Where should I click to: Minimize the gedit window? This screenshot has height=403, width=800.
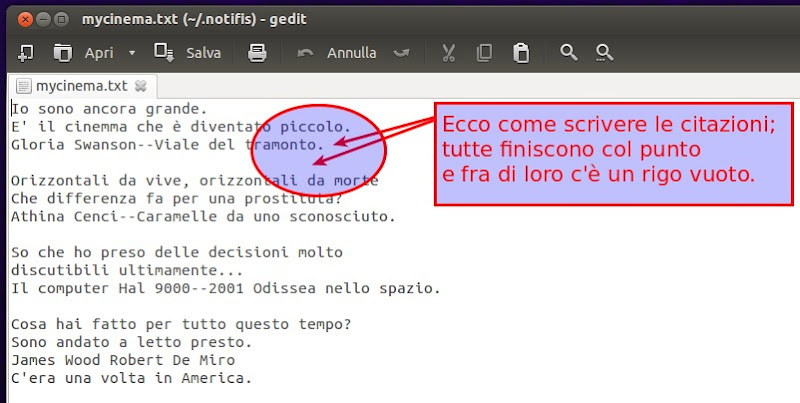[x=43, y=20]
